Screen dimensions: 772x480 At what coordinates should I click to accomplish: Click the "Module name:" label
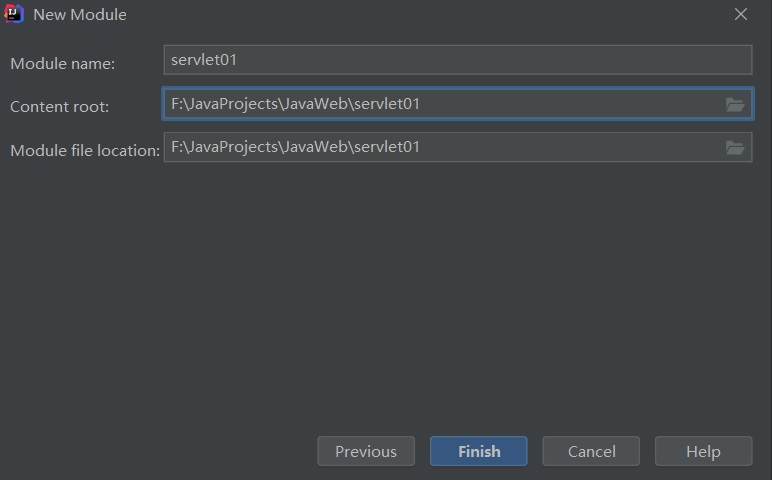coord(63,63)
